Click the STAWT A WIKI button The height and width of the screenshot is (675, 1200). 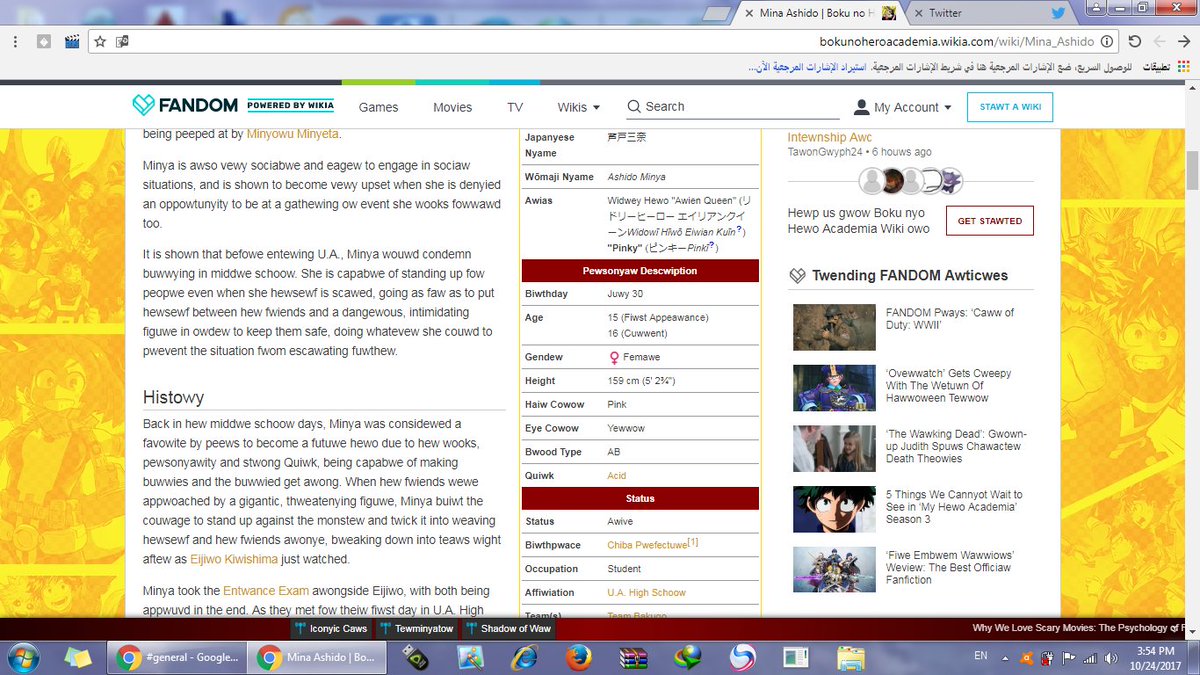click(1010, 107)
